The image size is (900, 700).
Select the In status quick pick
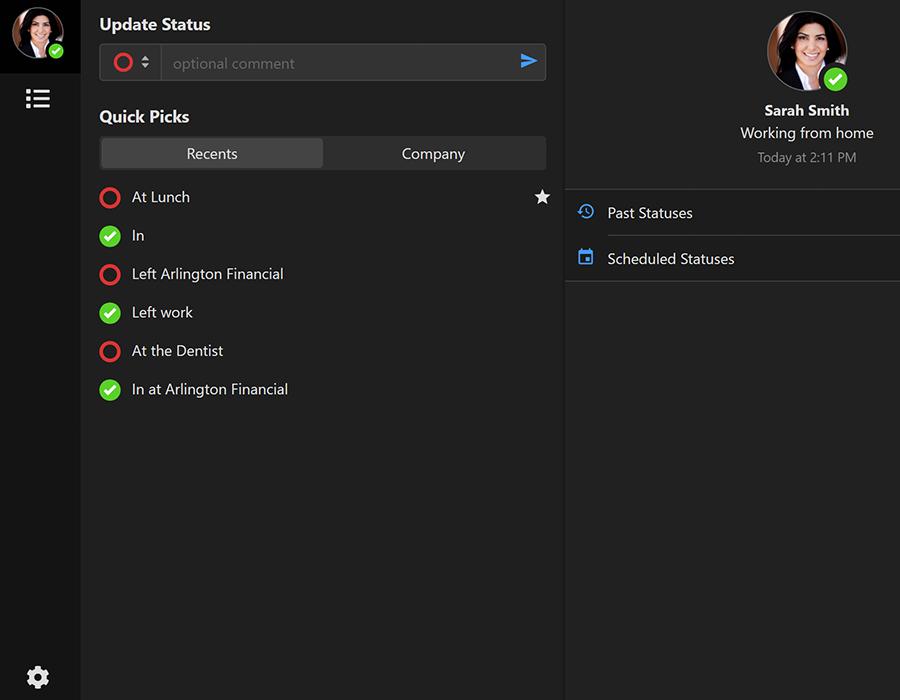138,236
